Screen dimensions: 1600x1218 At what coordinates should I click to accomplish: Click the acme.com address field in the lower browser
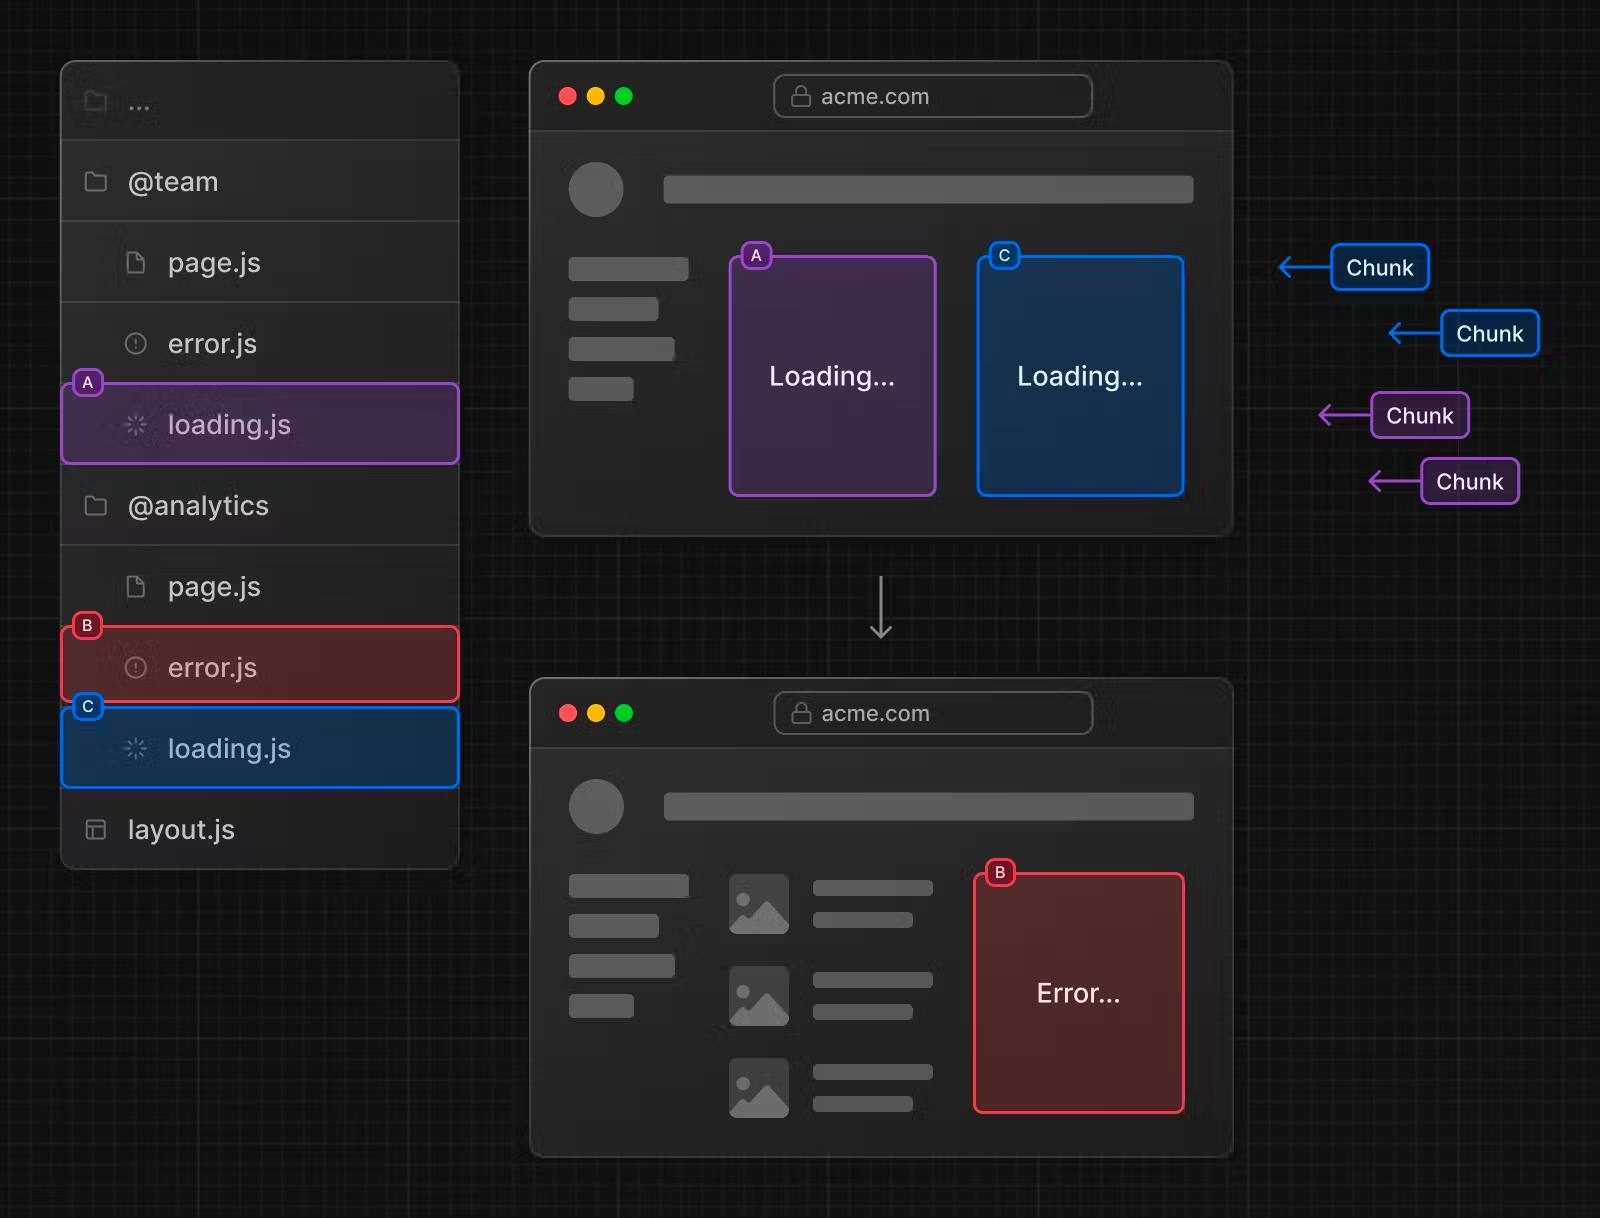click(933, 713)
